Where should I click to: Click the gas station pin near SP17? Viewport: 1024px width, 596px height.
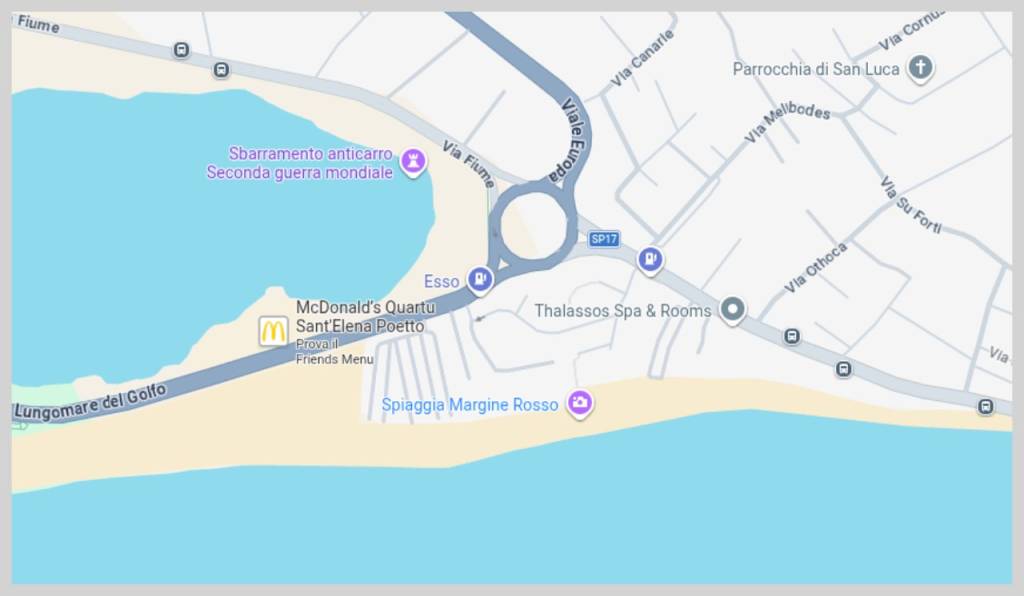pos(650,260)
